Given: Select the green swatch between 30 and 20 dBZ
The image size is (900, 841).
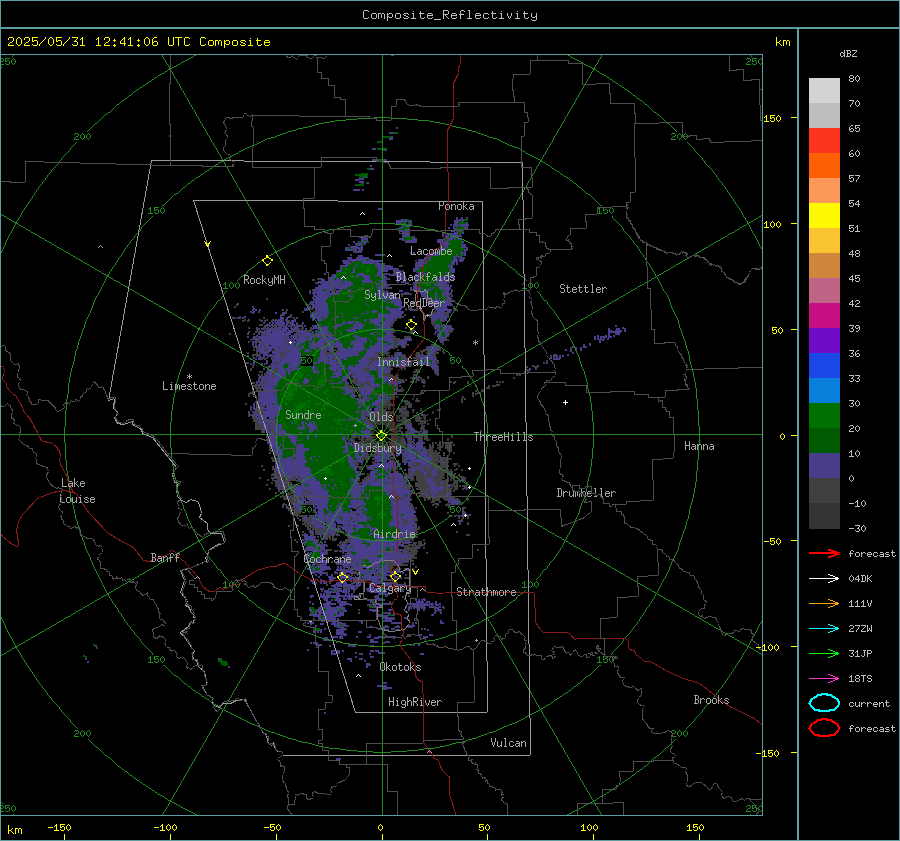Looking at the screenshot, I should pyautogui.click(x=824, y=415).
